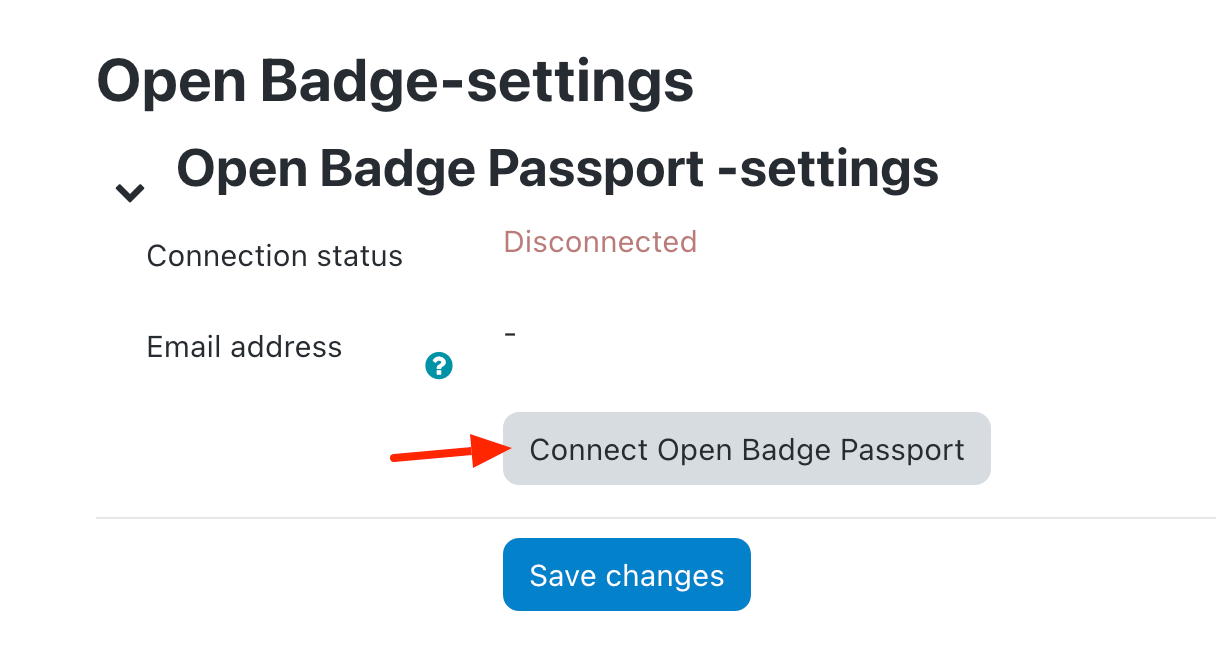1216x654 pixels.
Task: Select the Disconnected status text
Action: pyautogui.click(x=600, y=242)
